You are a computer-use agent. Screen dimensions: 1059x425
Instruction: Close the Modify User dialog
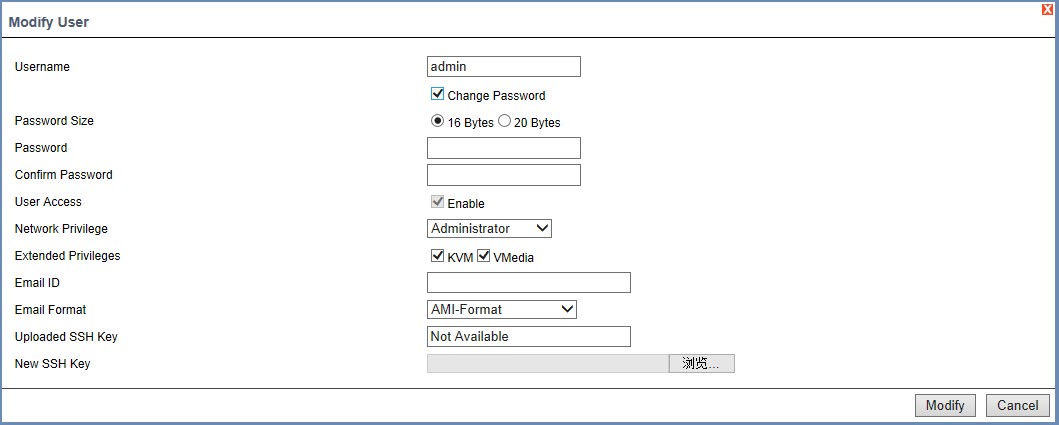point(1048,8)
